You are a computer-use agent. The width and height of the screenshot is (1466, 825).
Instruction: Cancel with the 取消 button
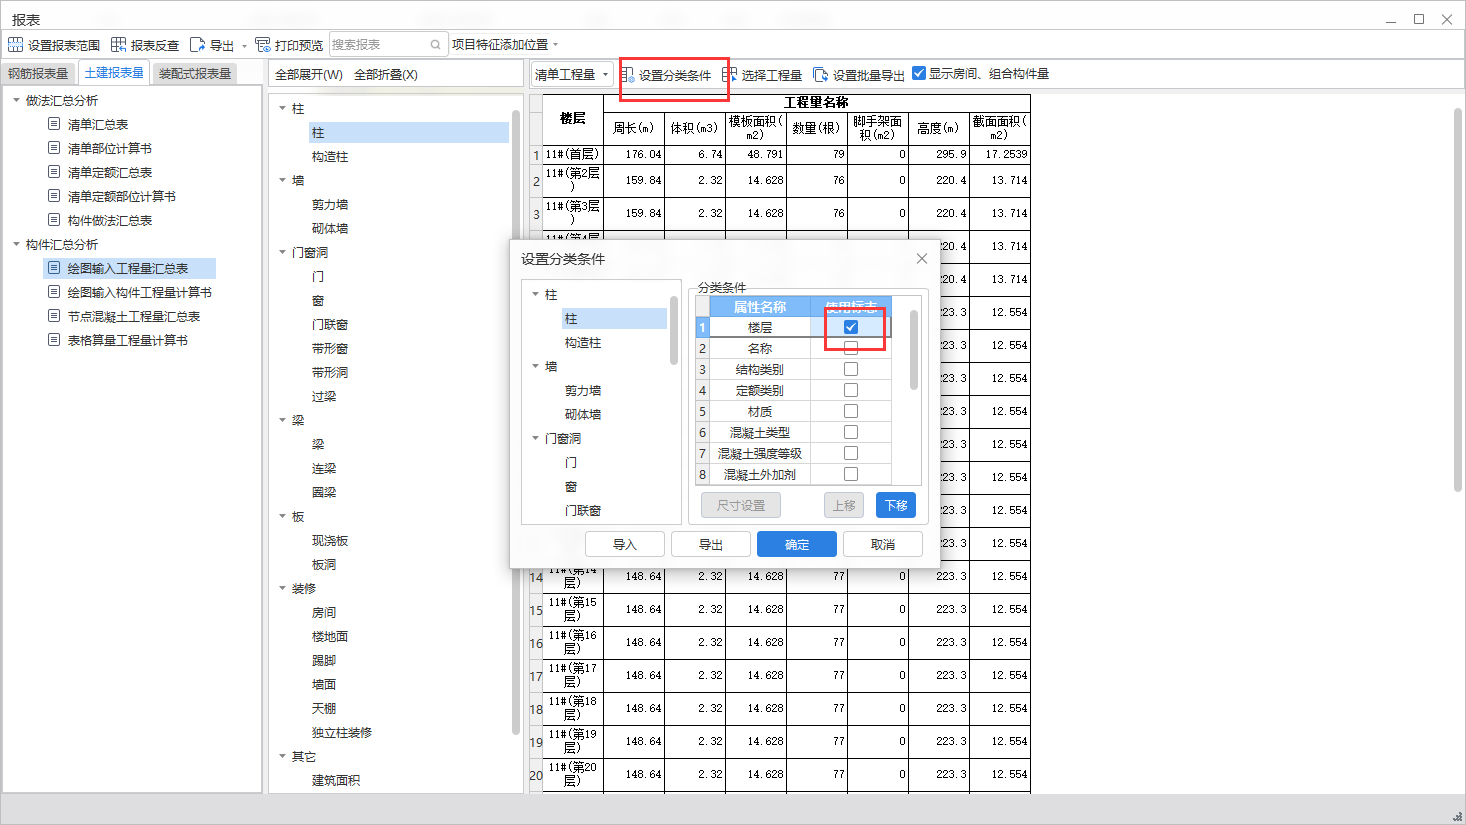point(883,544)
